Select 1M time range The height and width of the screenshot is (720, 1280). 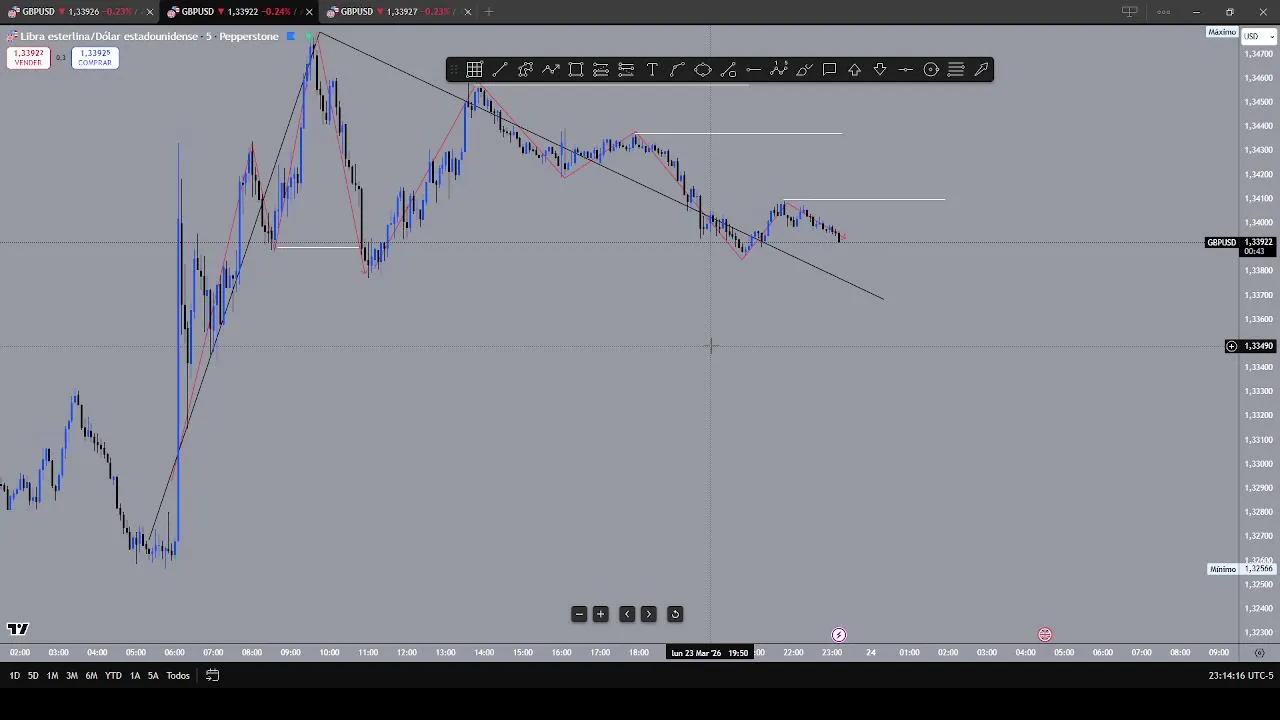coord(52,676)
